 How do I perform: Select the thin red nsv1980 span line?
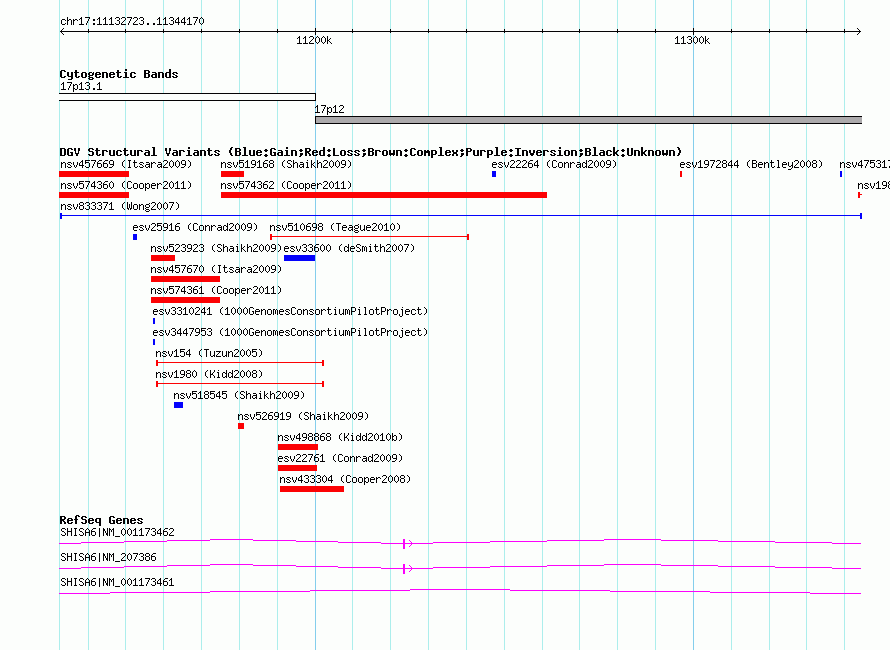pyautogui.click(x=240, y=384)
